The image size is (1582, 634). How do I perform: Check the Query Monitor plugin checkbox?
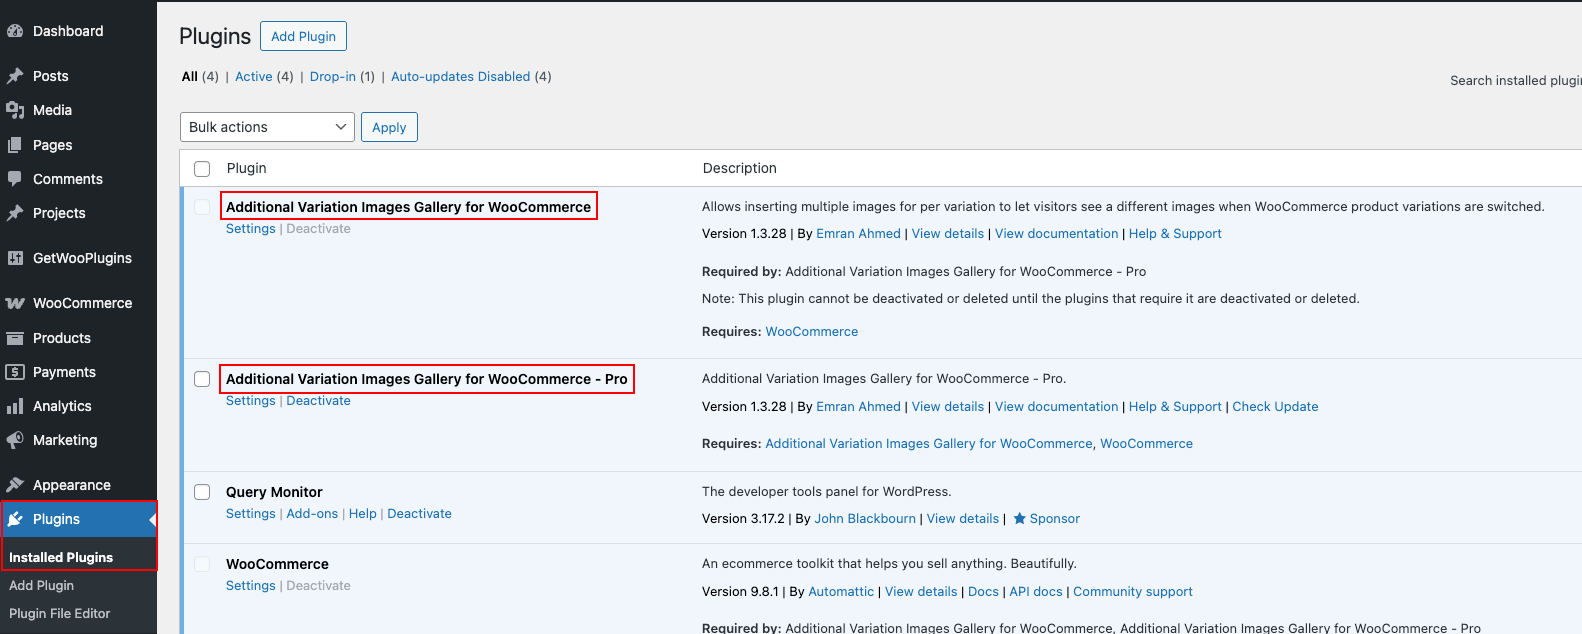[202, 492]
